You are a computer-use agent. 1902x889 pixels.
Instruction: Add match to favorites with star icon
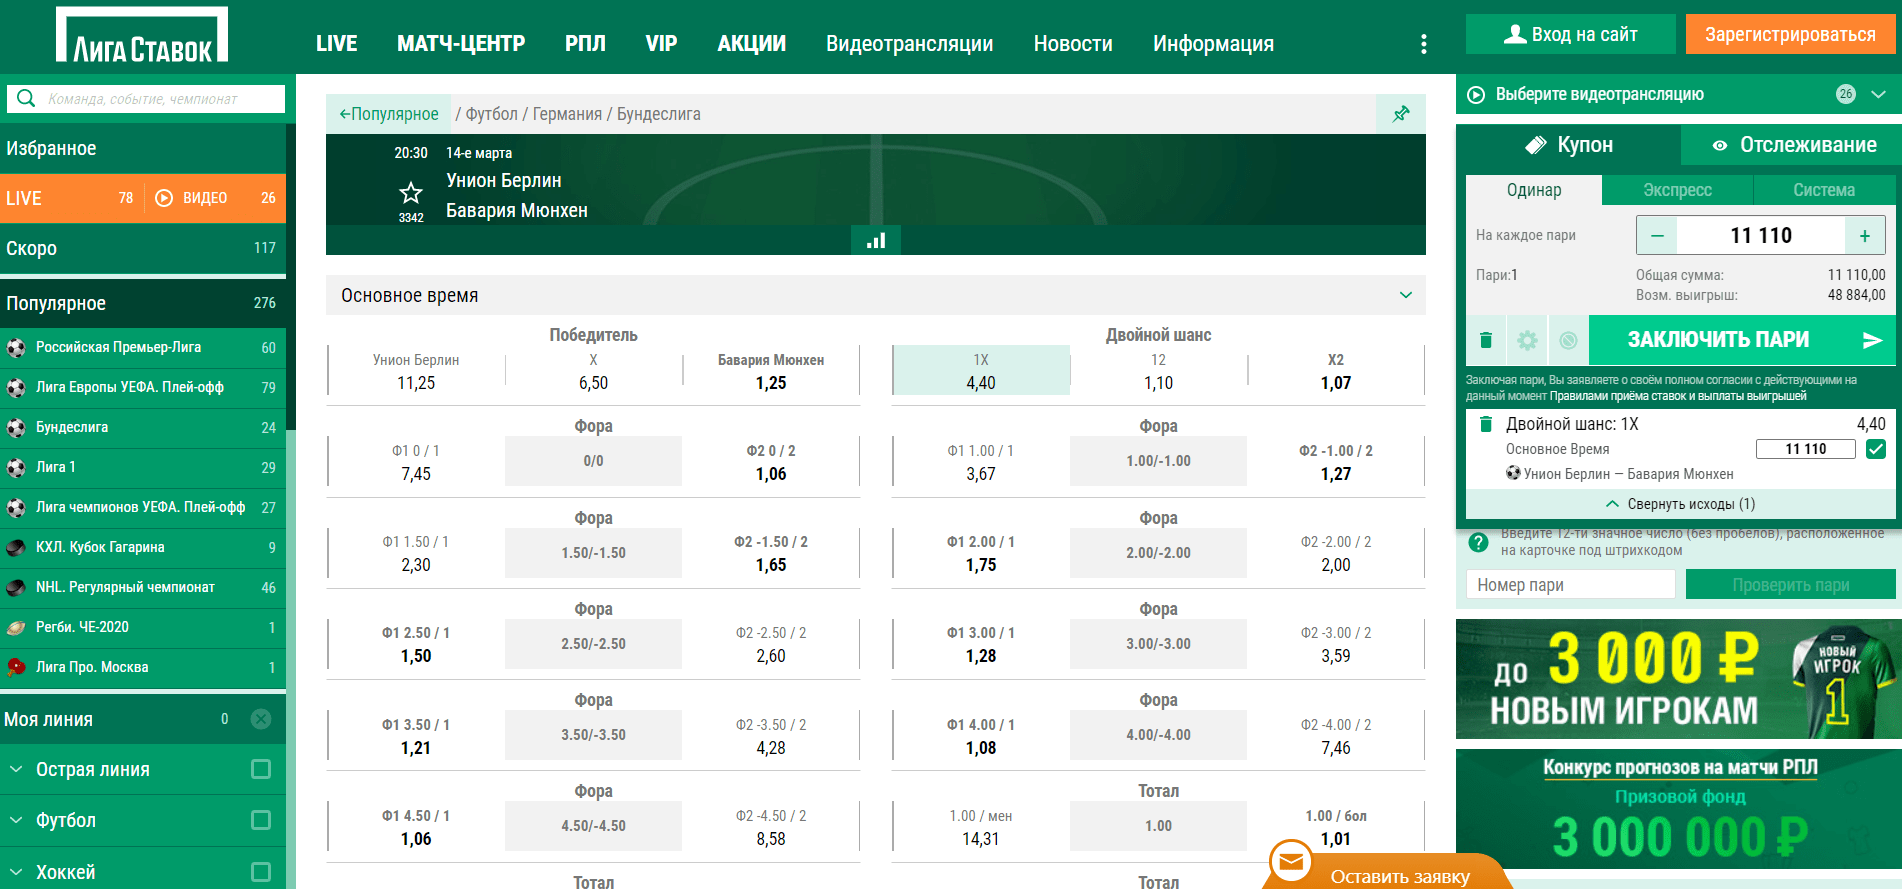[x=411, y=192]
